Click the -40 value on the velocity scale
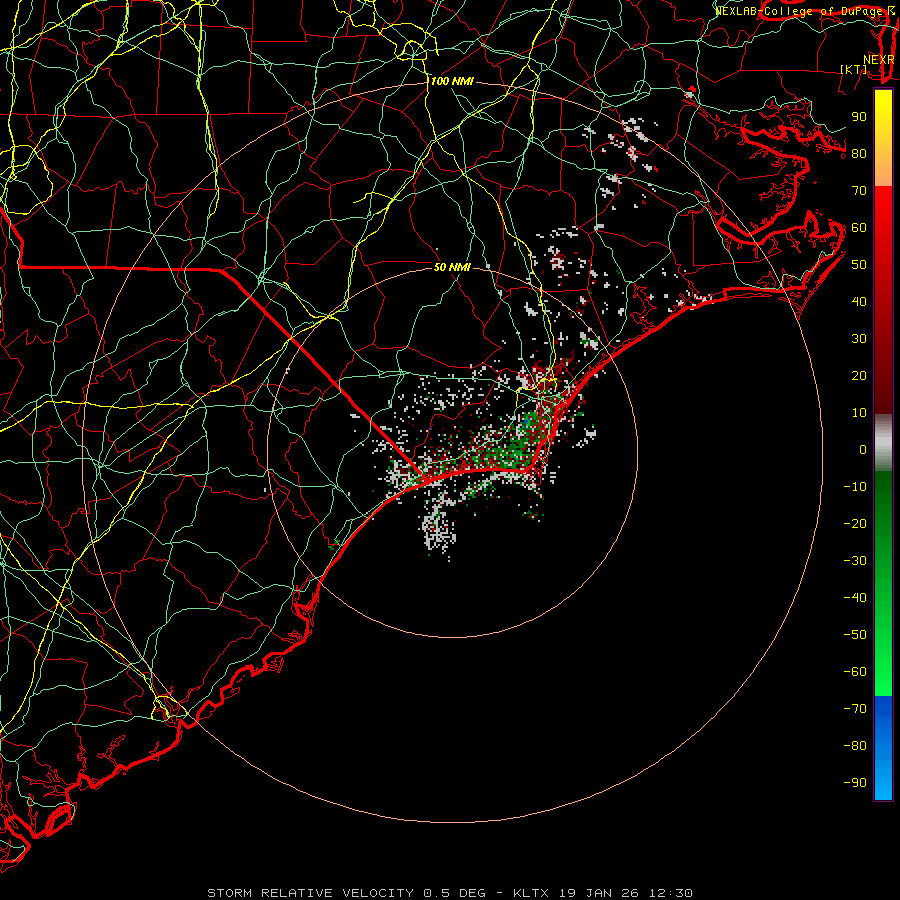 tap(855, 598)
